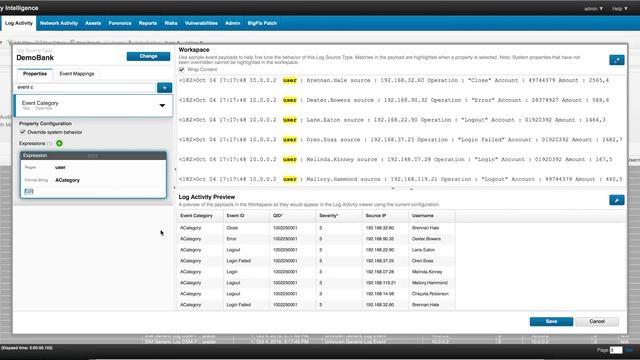Select the Mallory.Hammond Logout payload line
The height and width of the screenshot is (360, 640).
click(400, 179)
